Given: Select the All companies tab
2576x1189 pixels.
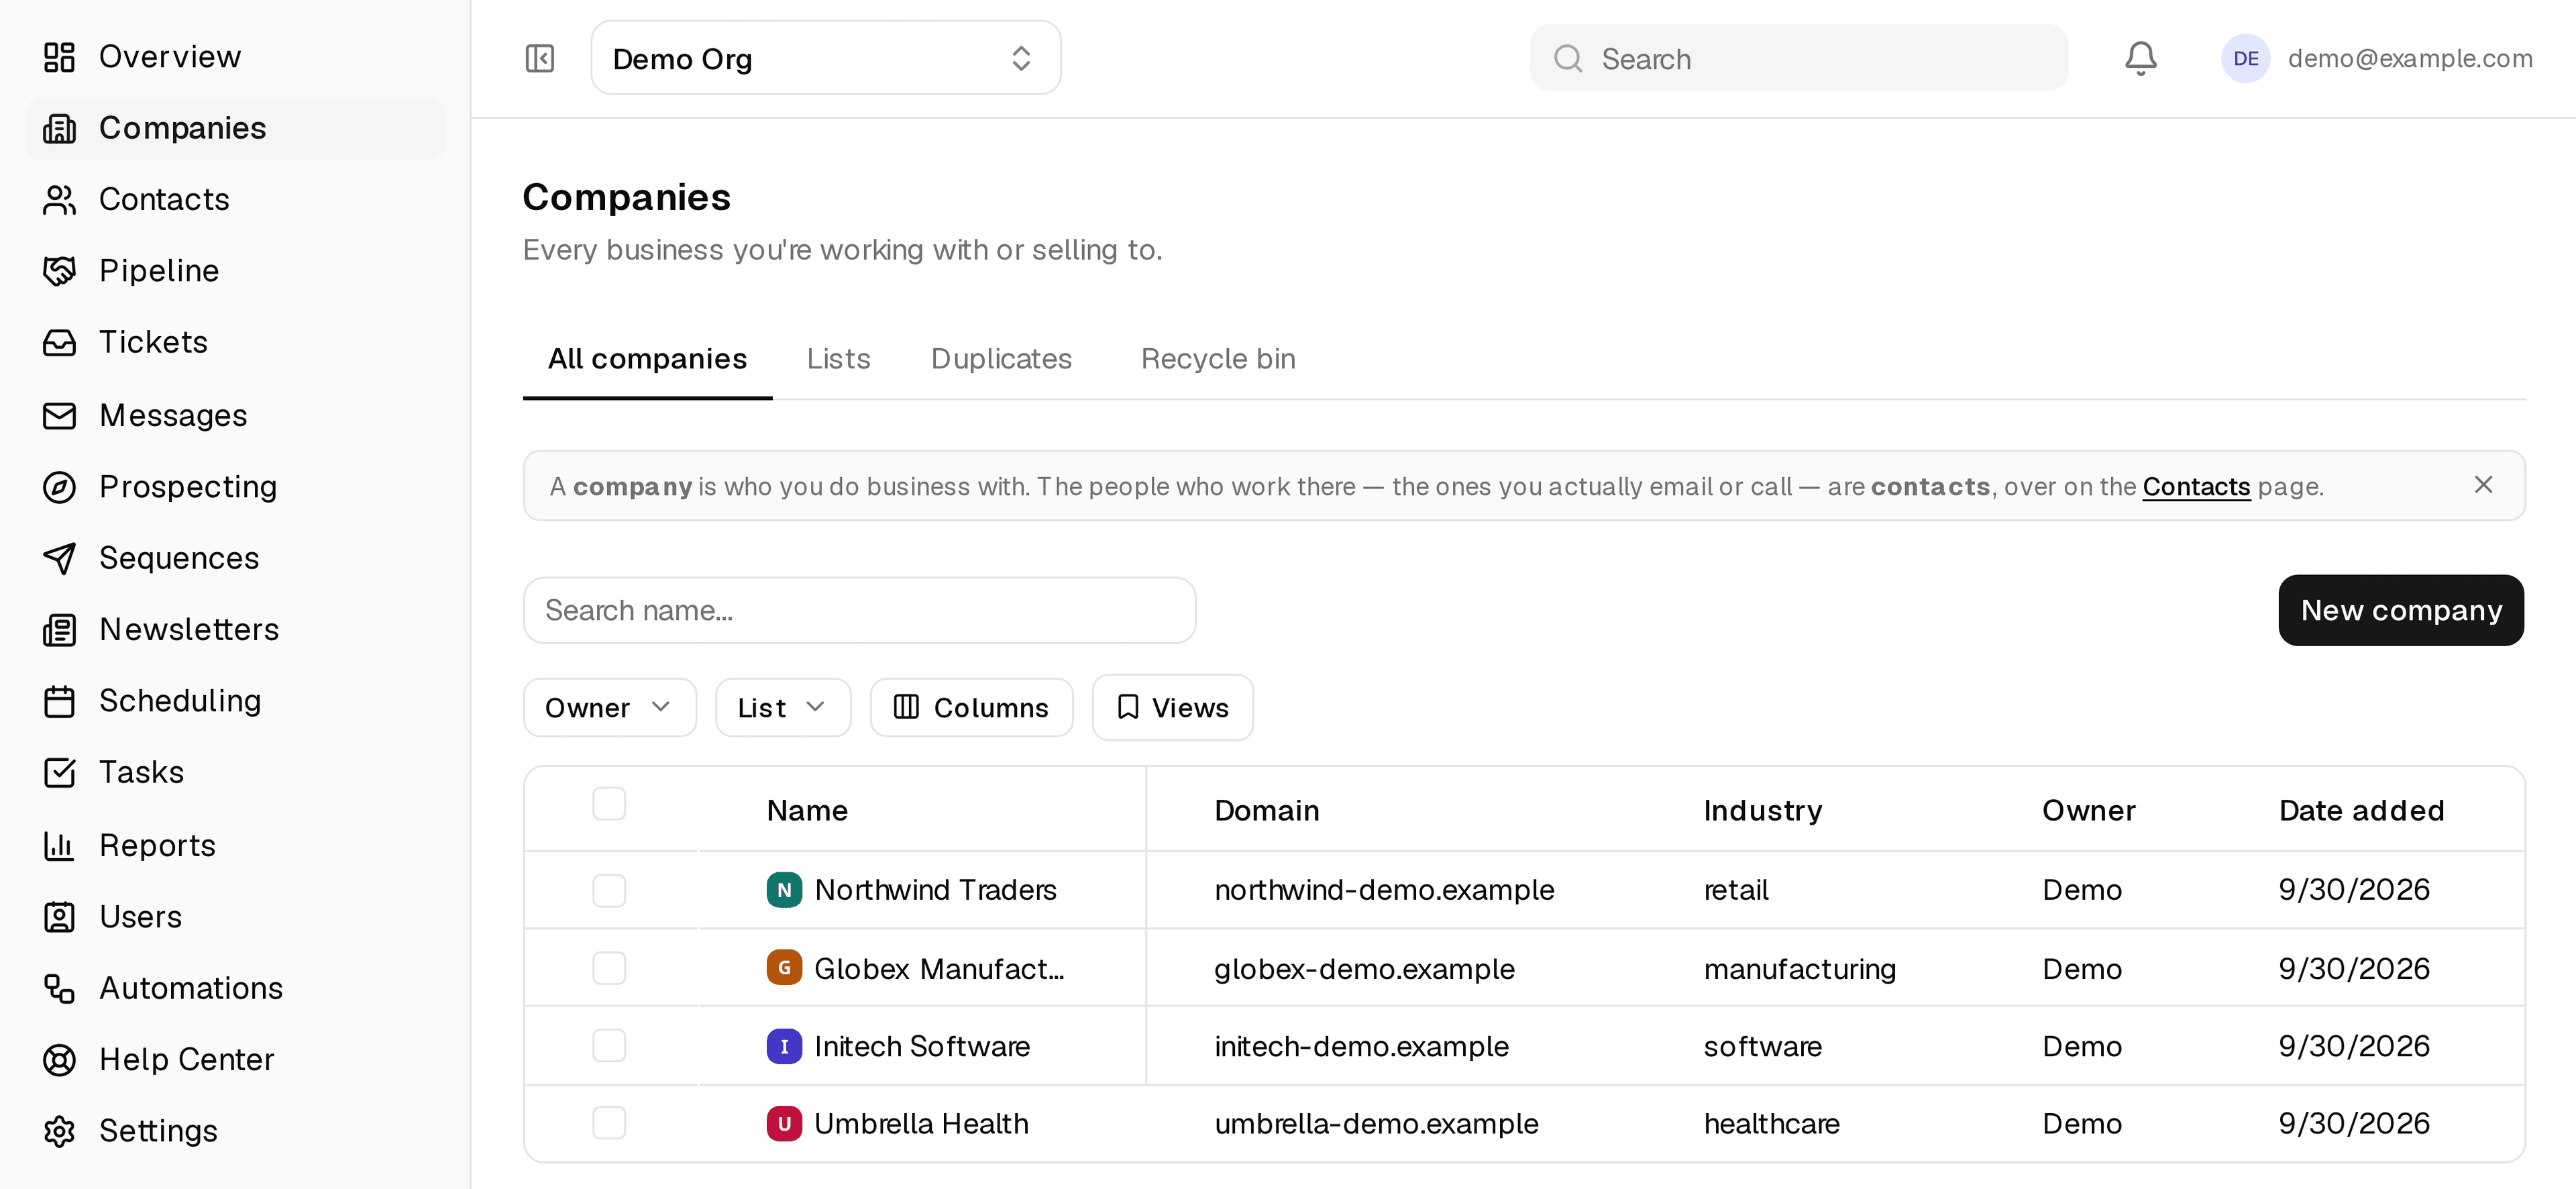Looking at the screenshot, I should [647, 359].
